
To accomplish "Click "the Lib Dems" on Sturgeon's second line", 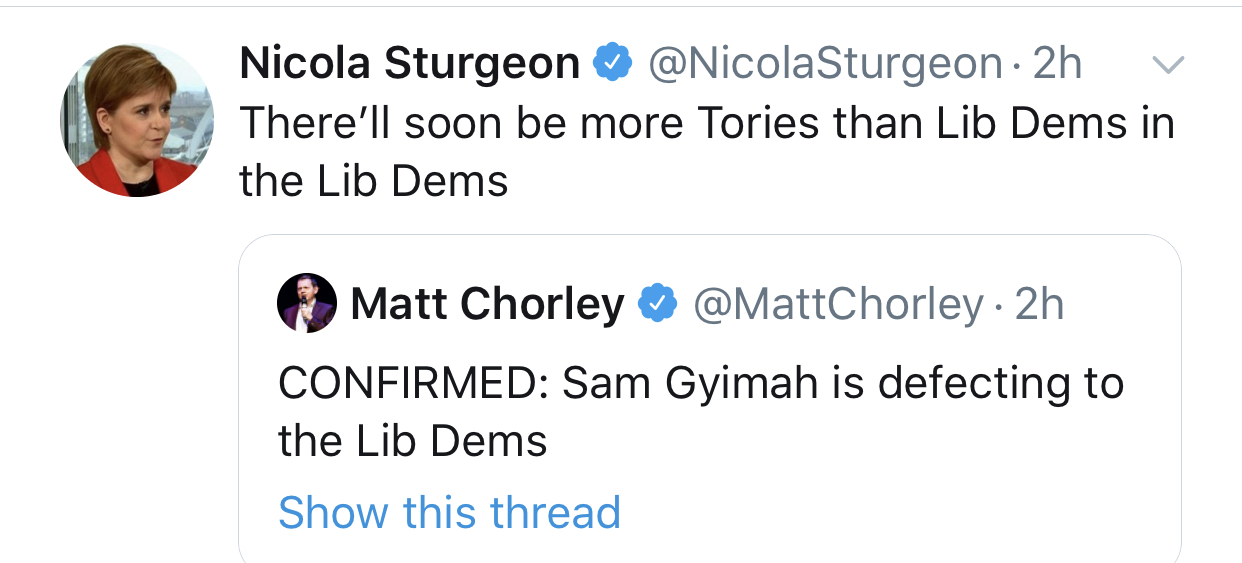I will click(x=374, y=182).
